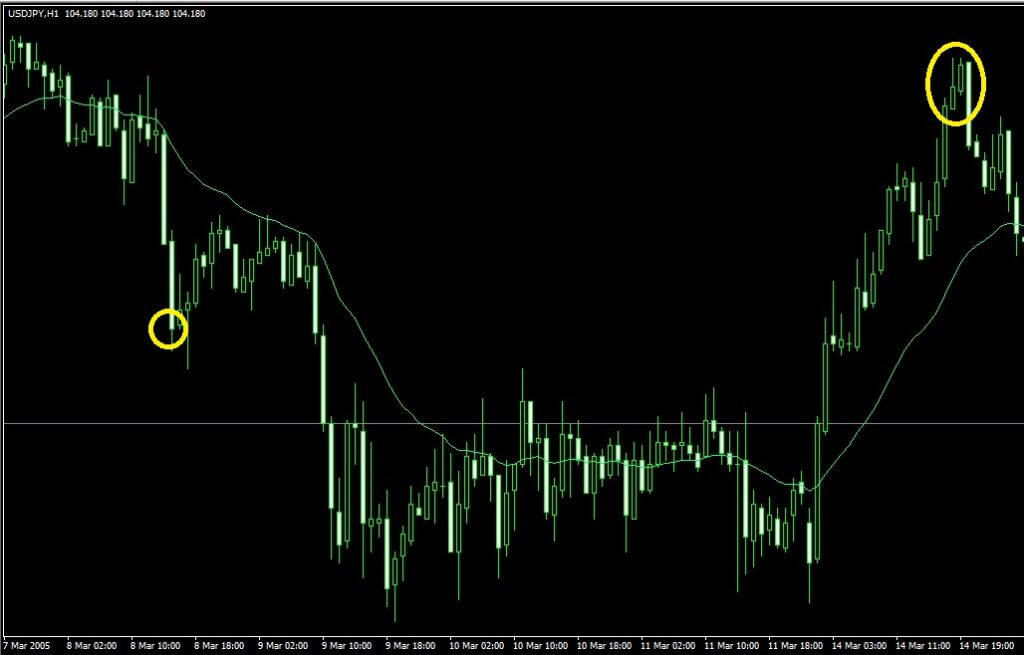
Task: Click the 9 Mar 02:00 time label
Action: point(283,646)
